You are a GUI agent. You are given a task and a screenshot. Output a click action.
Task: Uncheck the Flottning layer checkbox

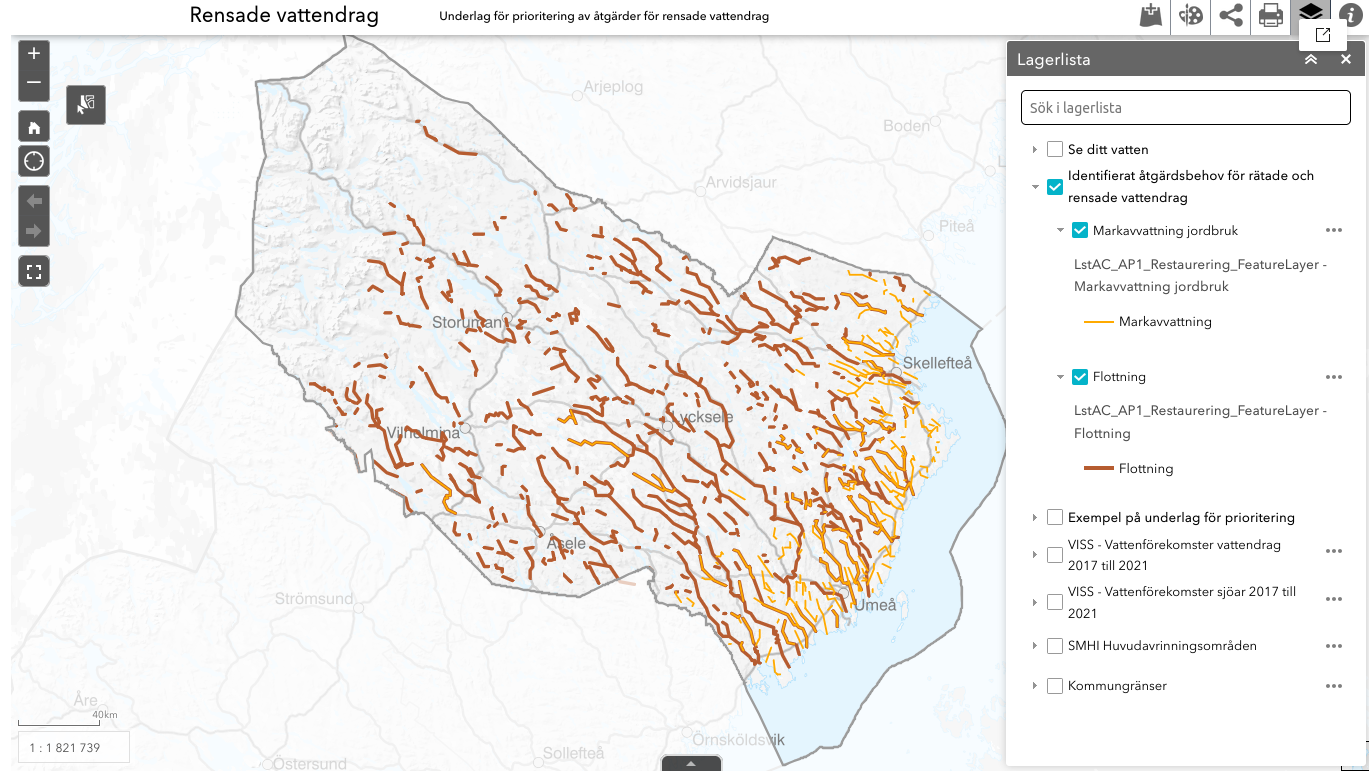1080,377
